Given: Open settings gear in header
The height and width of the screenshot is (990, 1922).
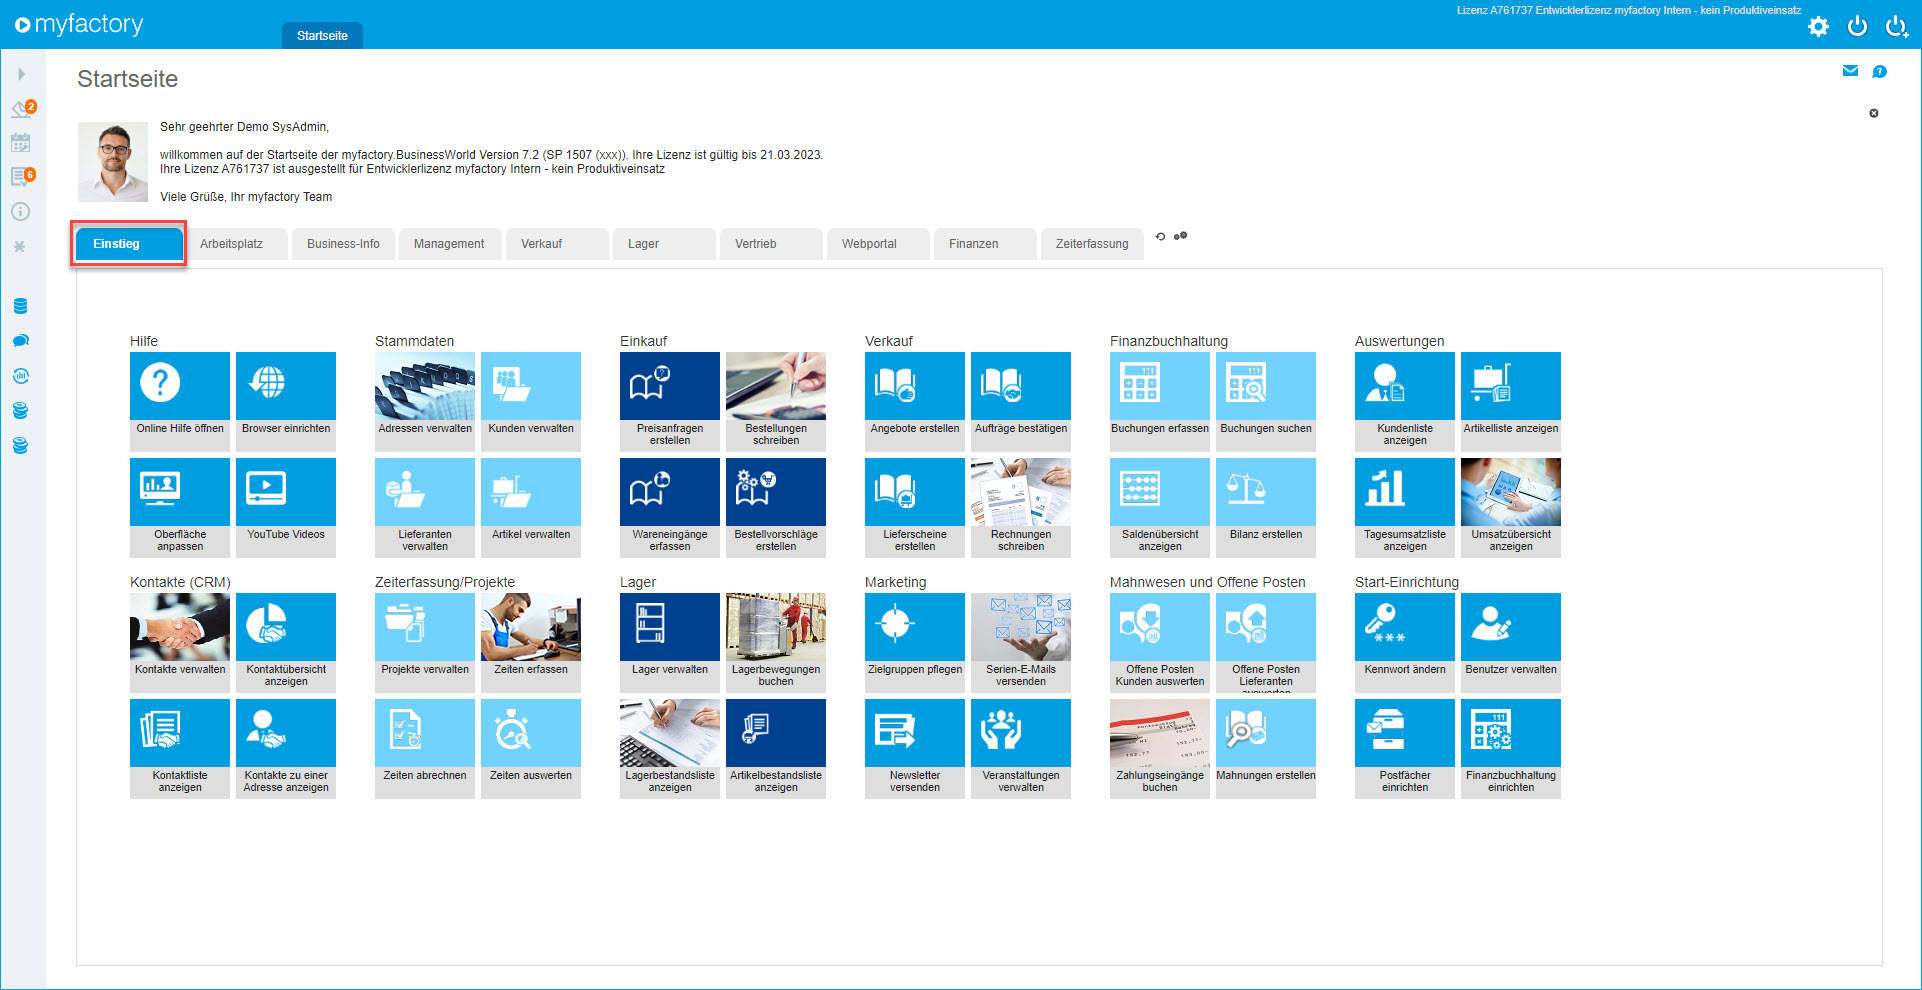Looking at the screenshot, I should (x=1818, y=27).
